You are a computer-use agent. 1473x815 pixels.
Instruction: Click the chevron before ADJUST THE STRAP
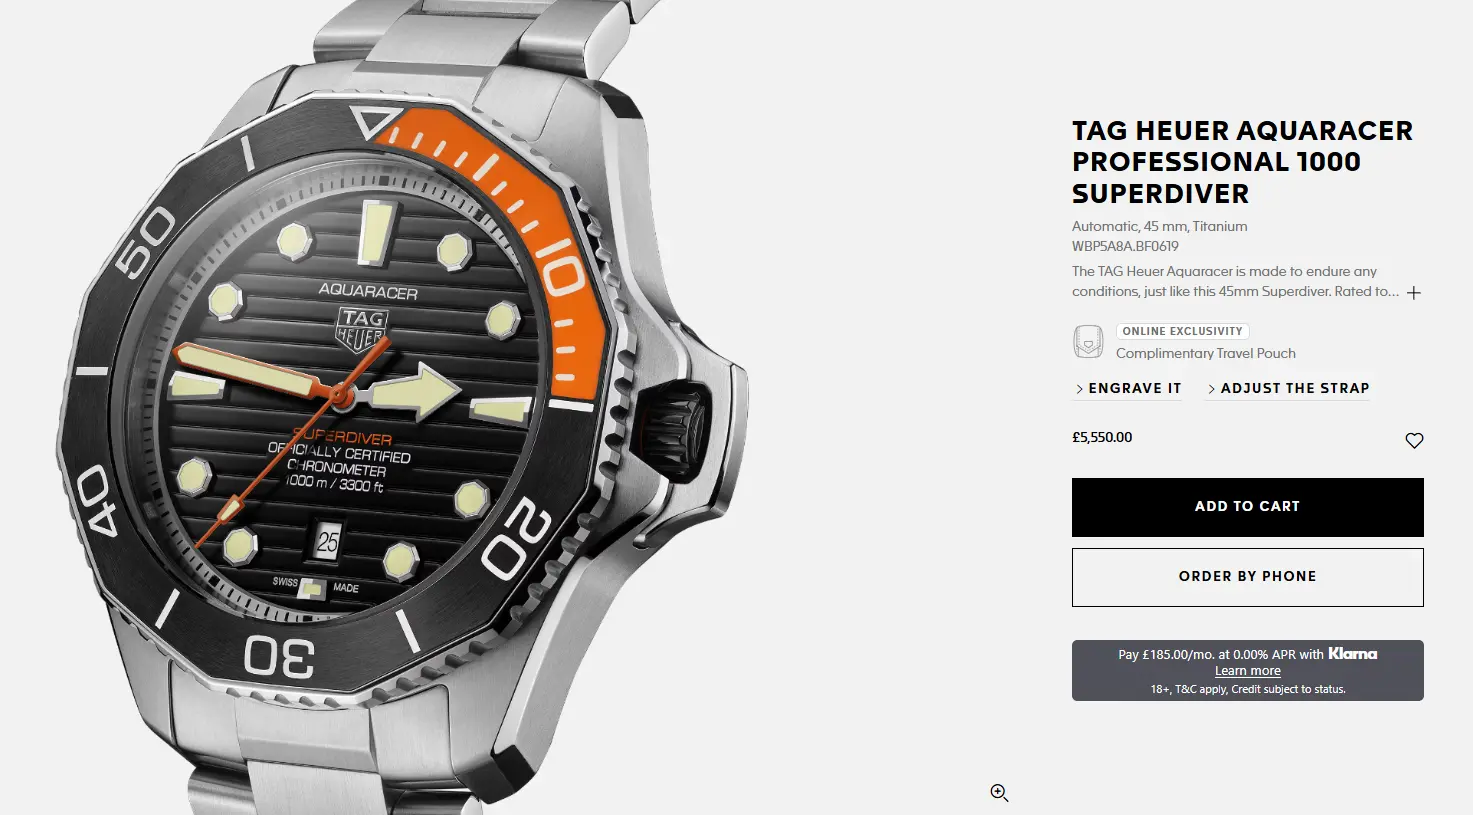tap(1211, 389)
